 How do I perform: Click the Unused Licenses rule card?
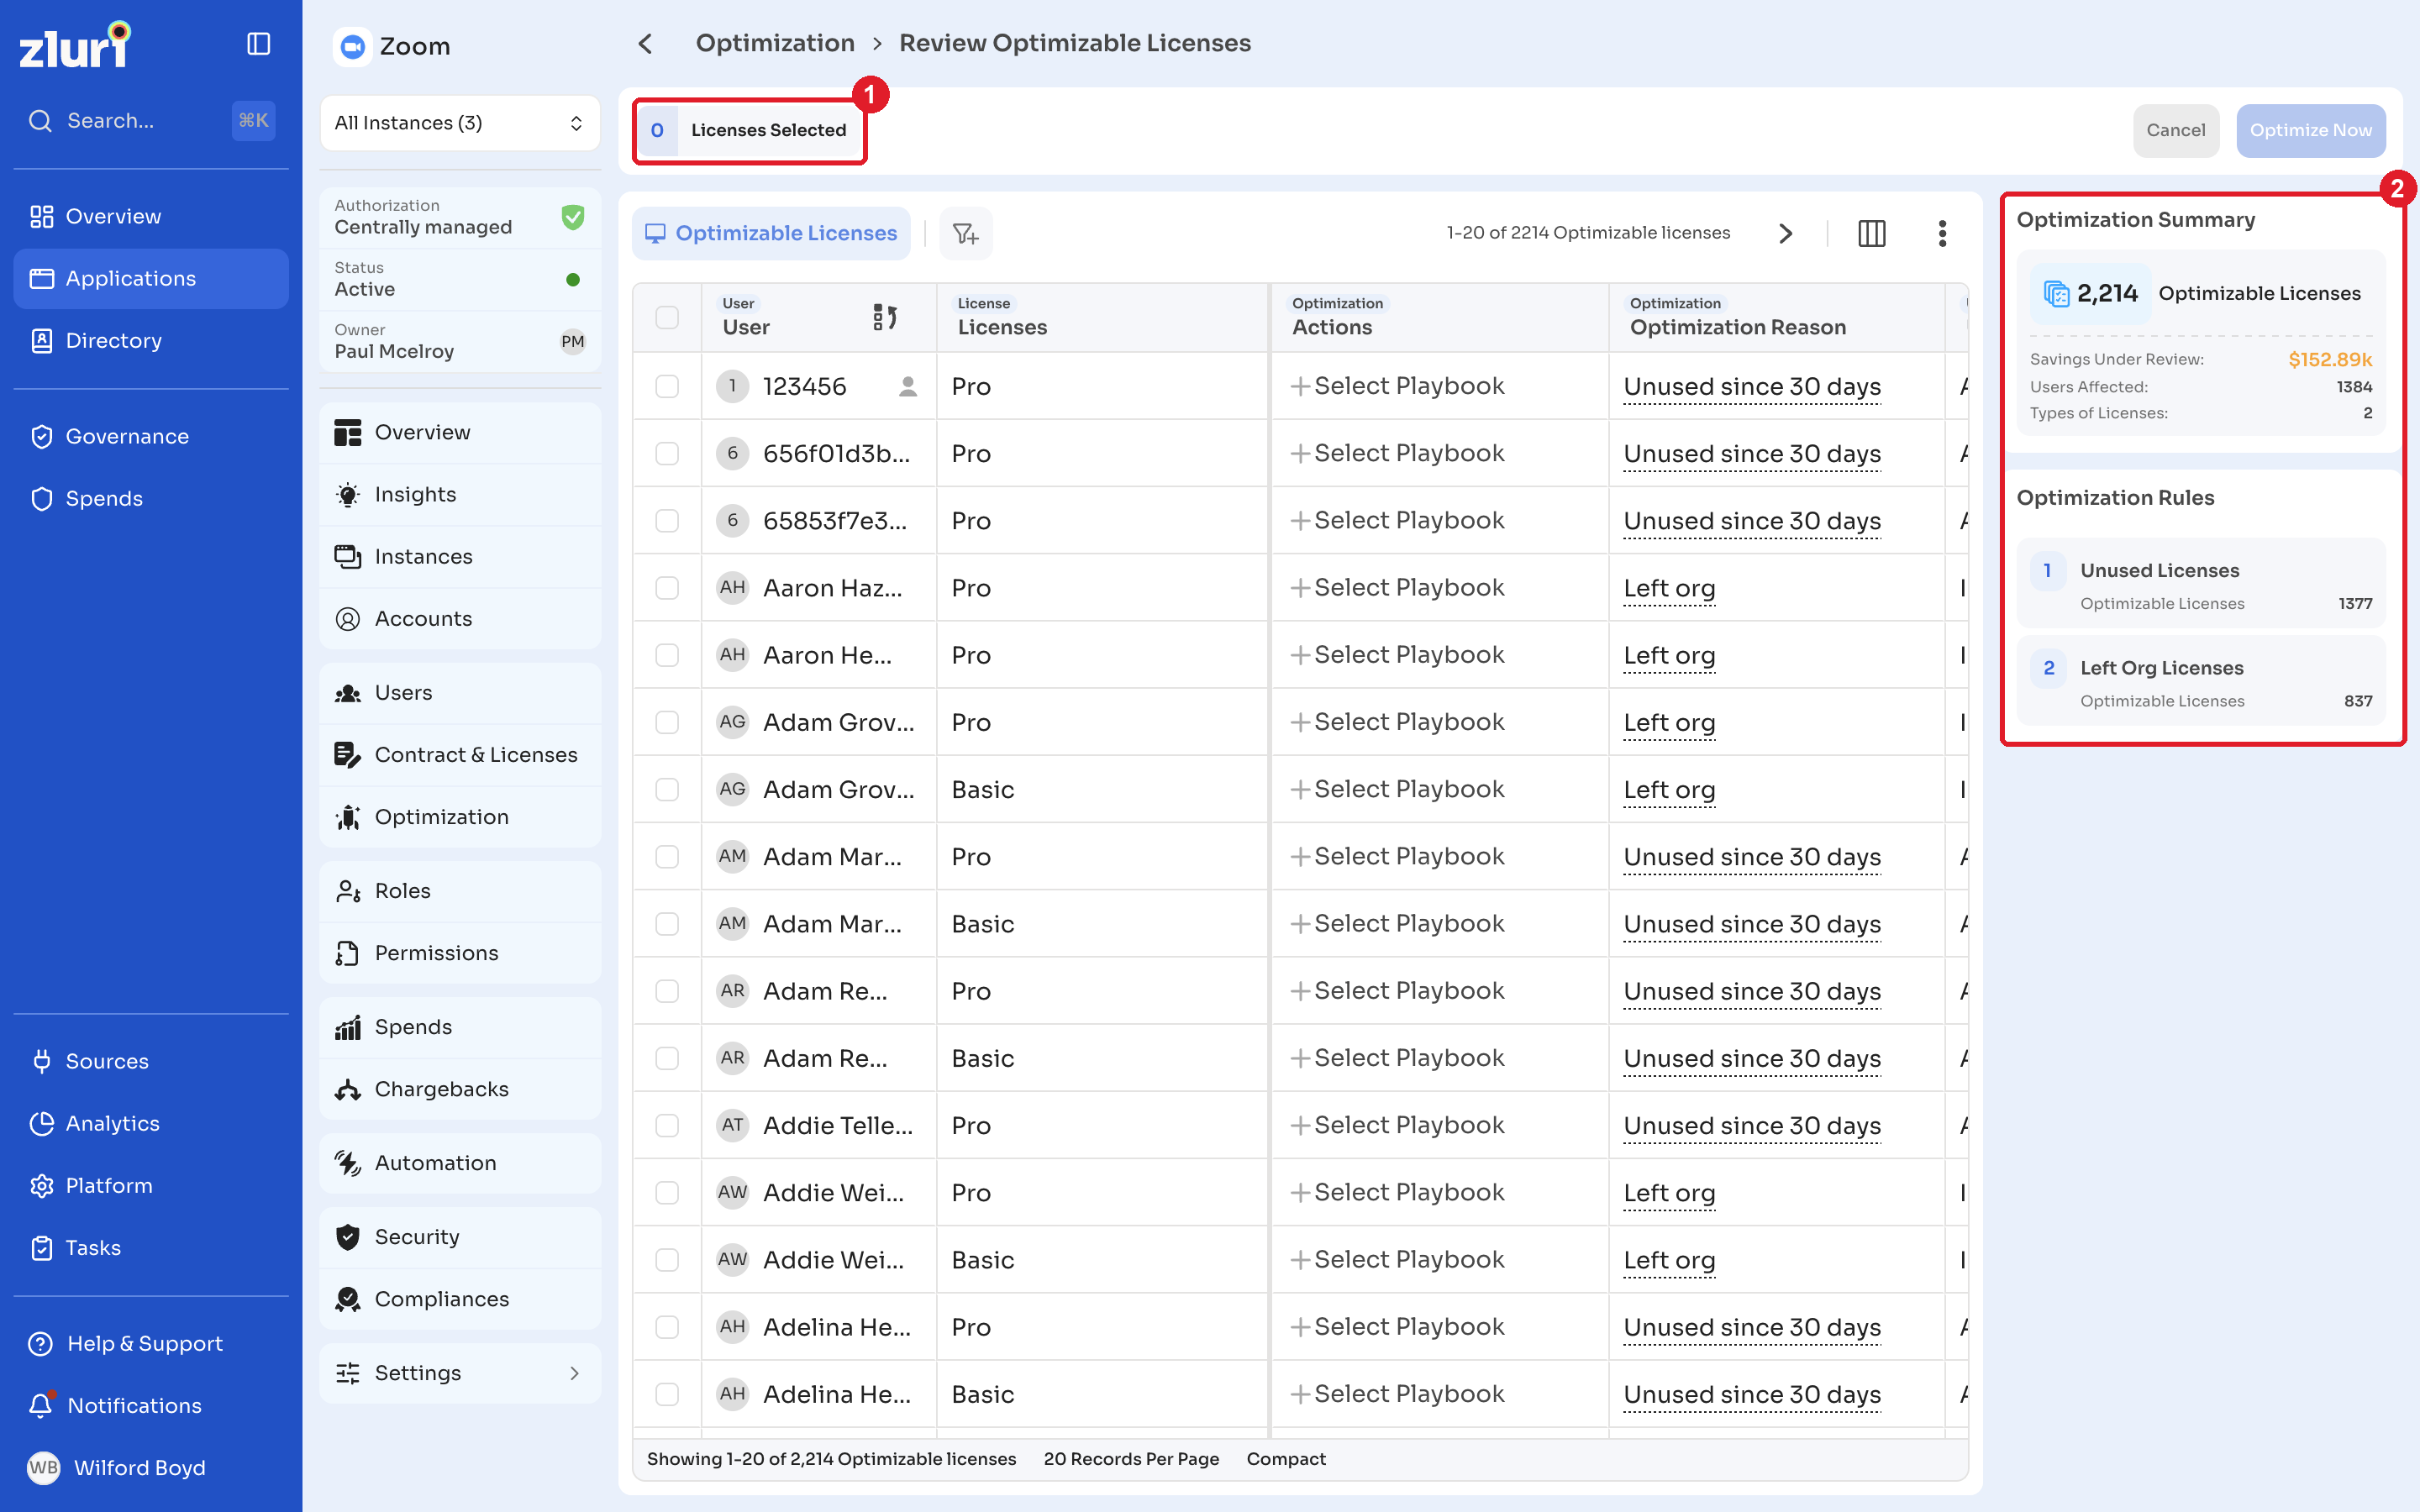2201,584
